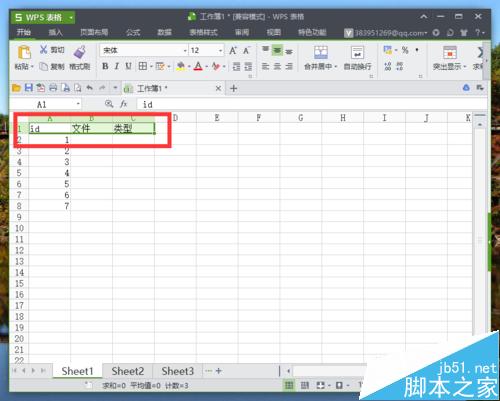Switch to the Sheet3 tab
Screen dimensions: 500x401
[x=178, y=371]
